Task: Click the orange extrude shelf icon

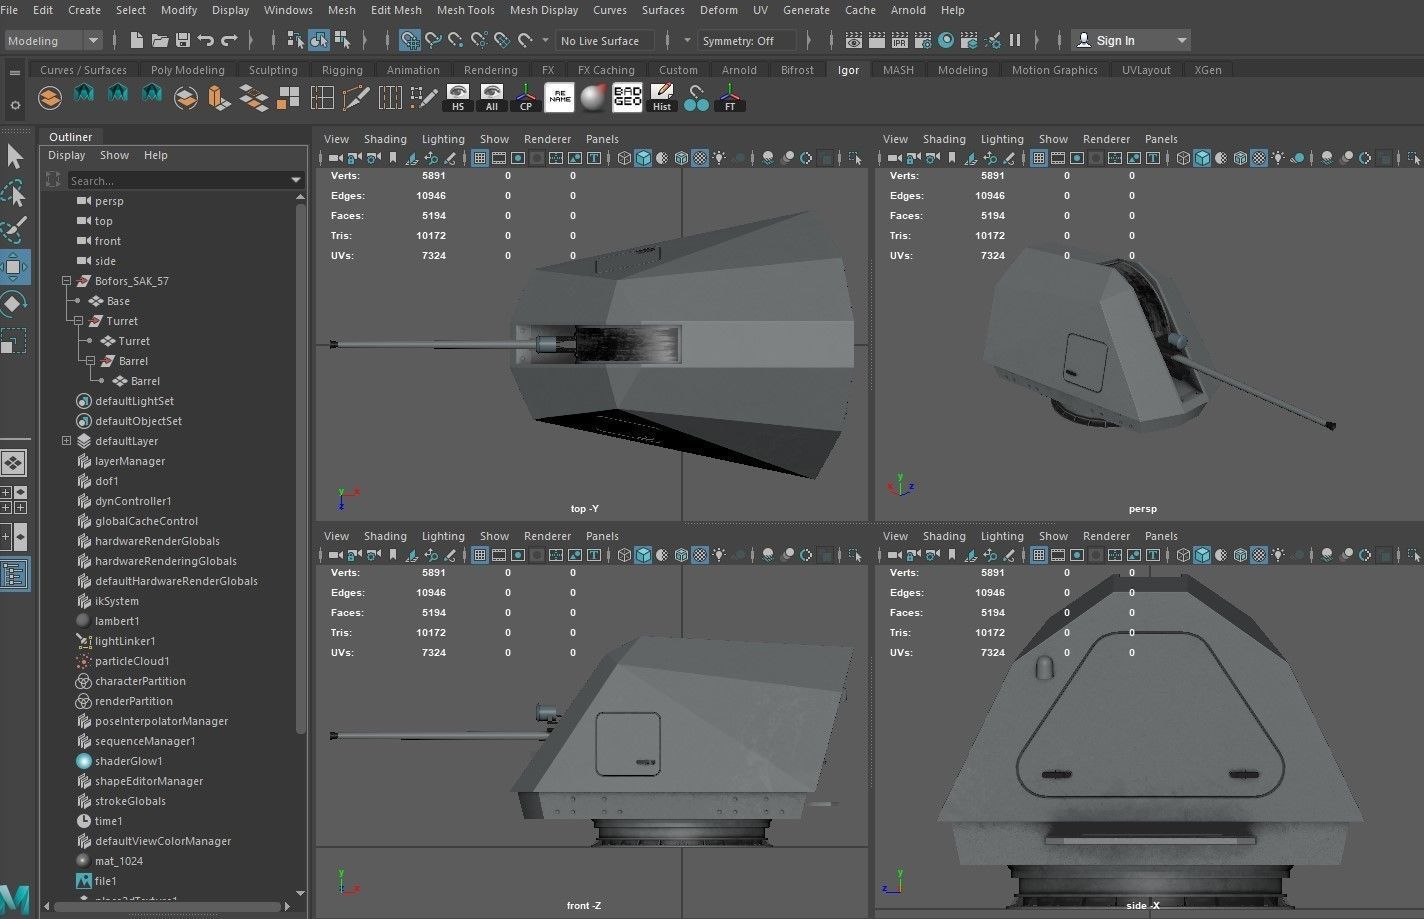Action: click(219, 97)
